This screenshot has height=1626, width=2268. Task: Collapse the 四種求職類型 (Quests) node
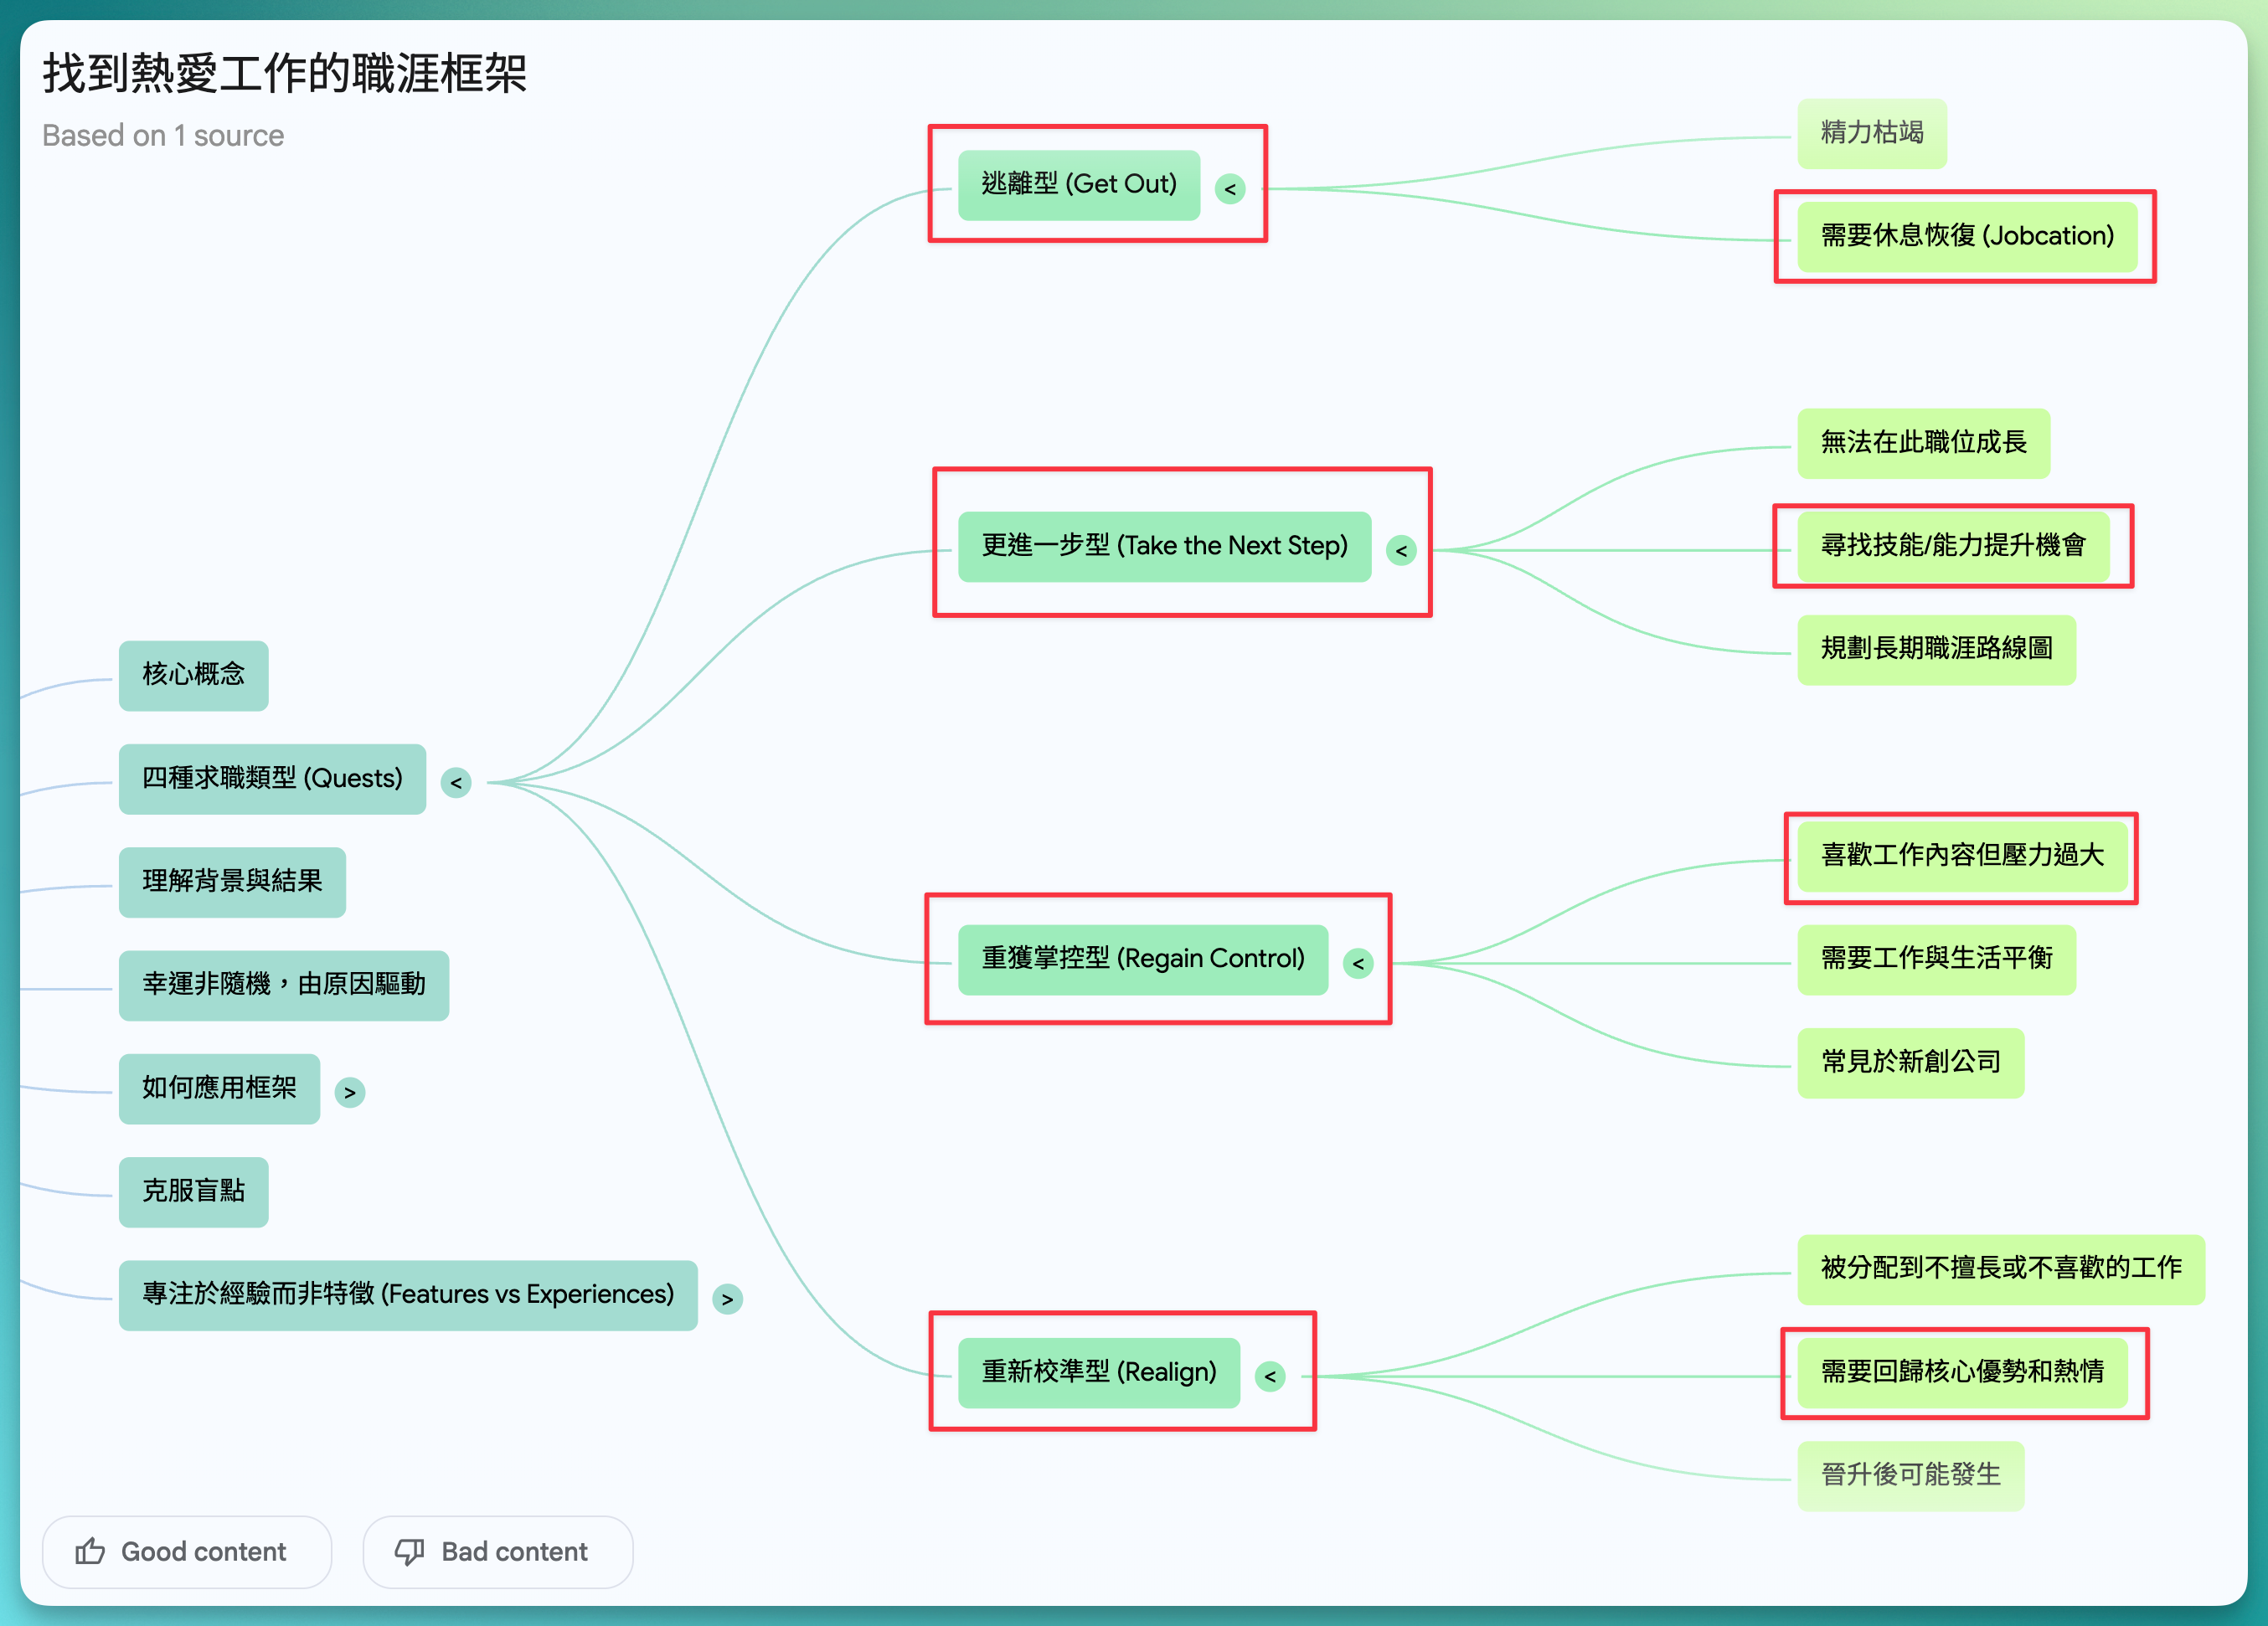point(456,782)
